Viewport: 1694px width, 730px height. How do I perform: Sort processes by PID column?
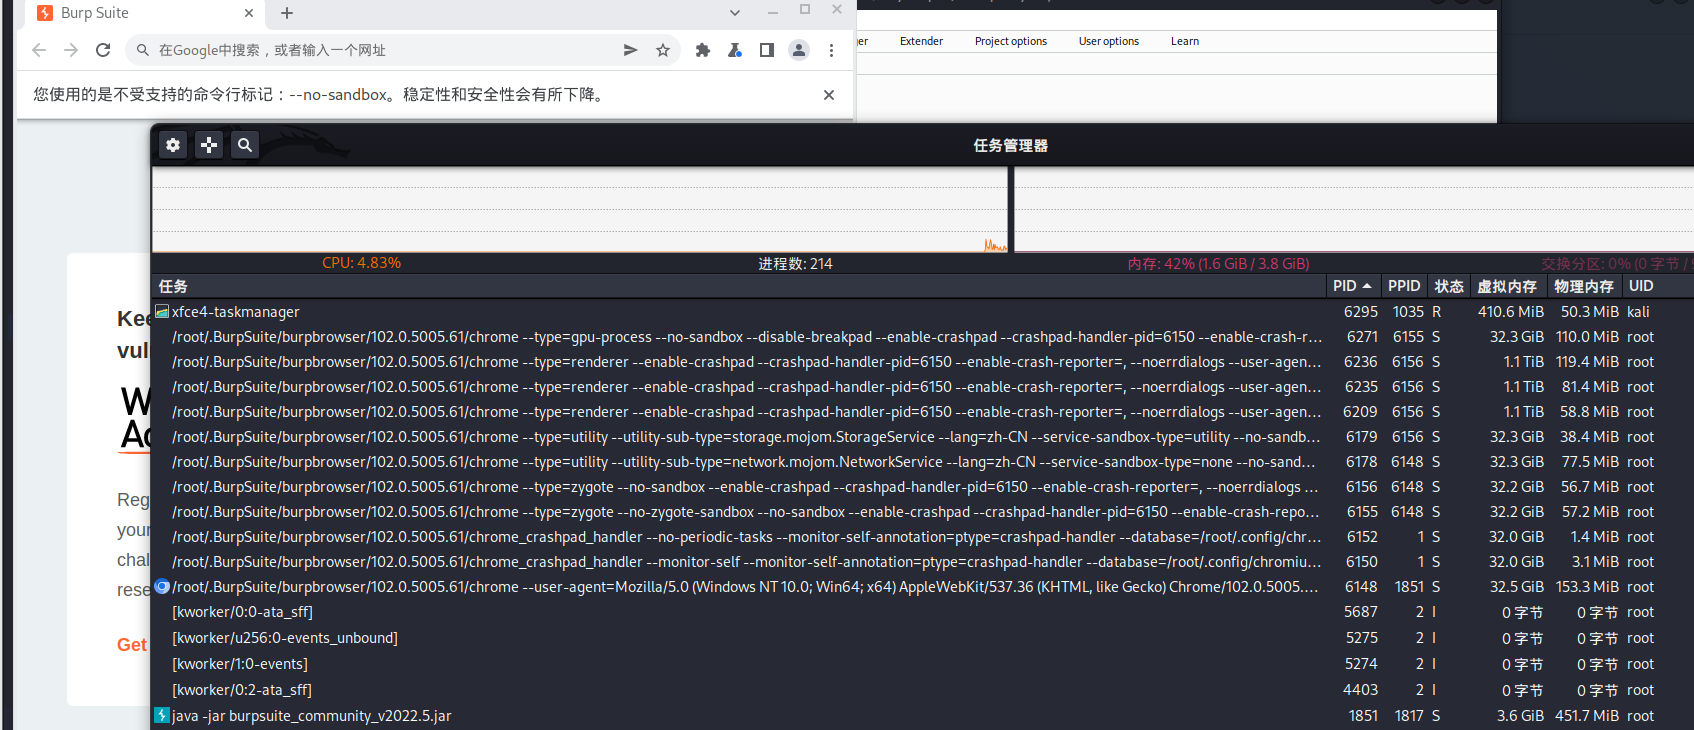pyautogui.click(x=1353, y=286)
